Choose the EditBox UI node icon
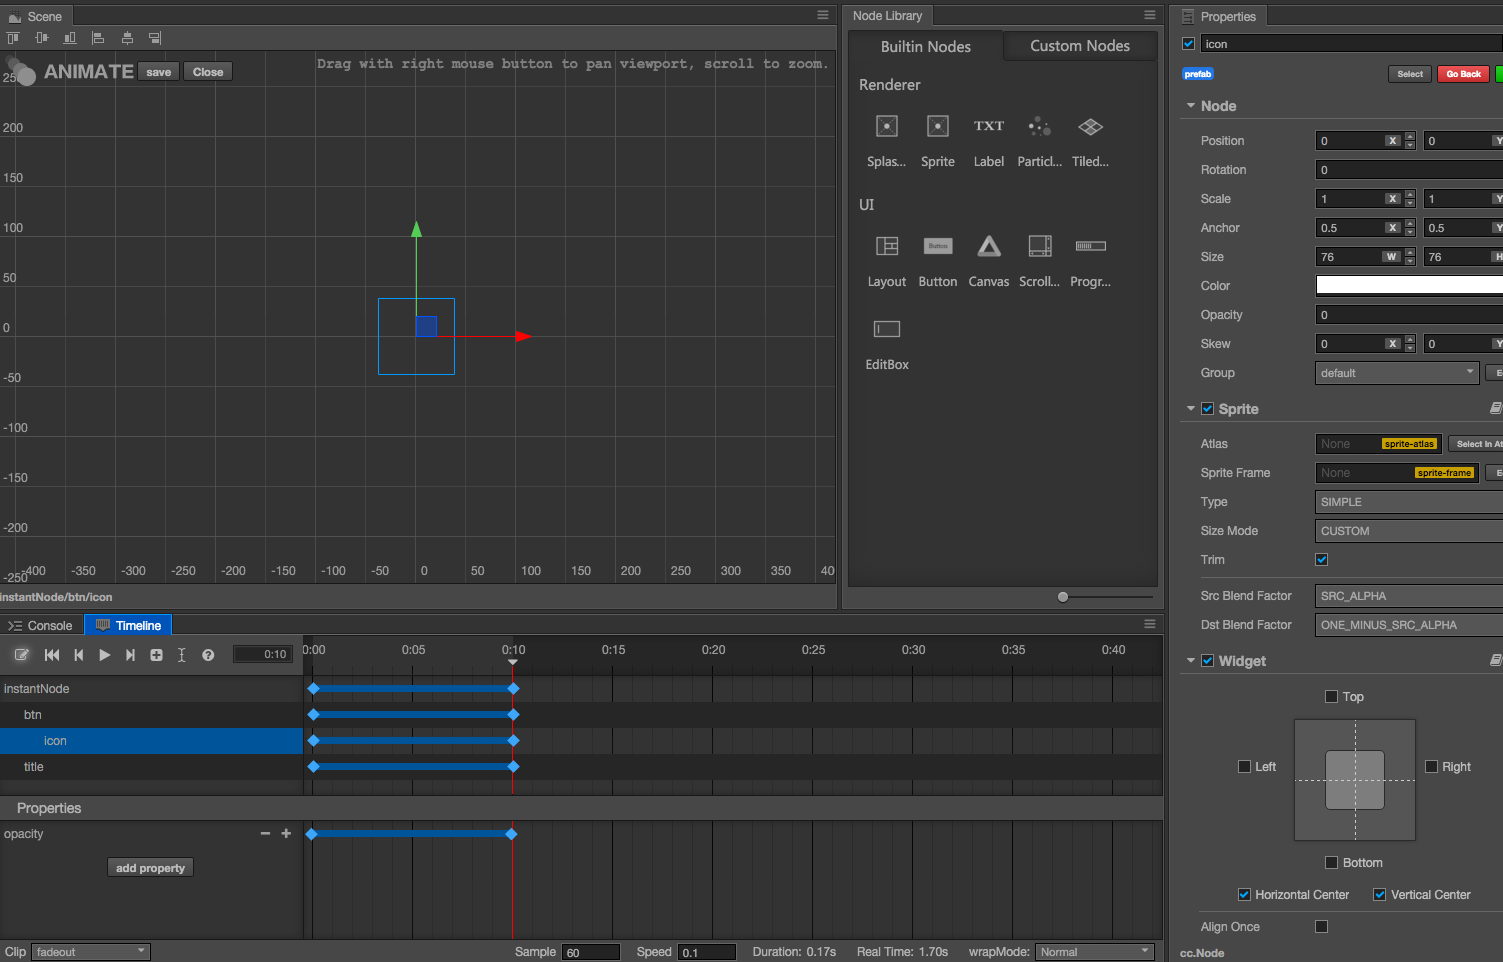The width and height of the screenshot is (1503, 962). [887, 330]
